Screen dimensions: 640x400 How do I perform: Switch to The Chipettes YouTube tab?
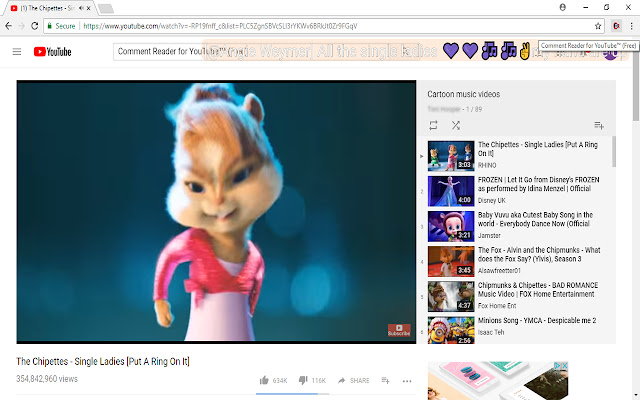(x=47, y=8)
